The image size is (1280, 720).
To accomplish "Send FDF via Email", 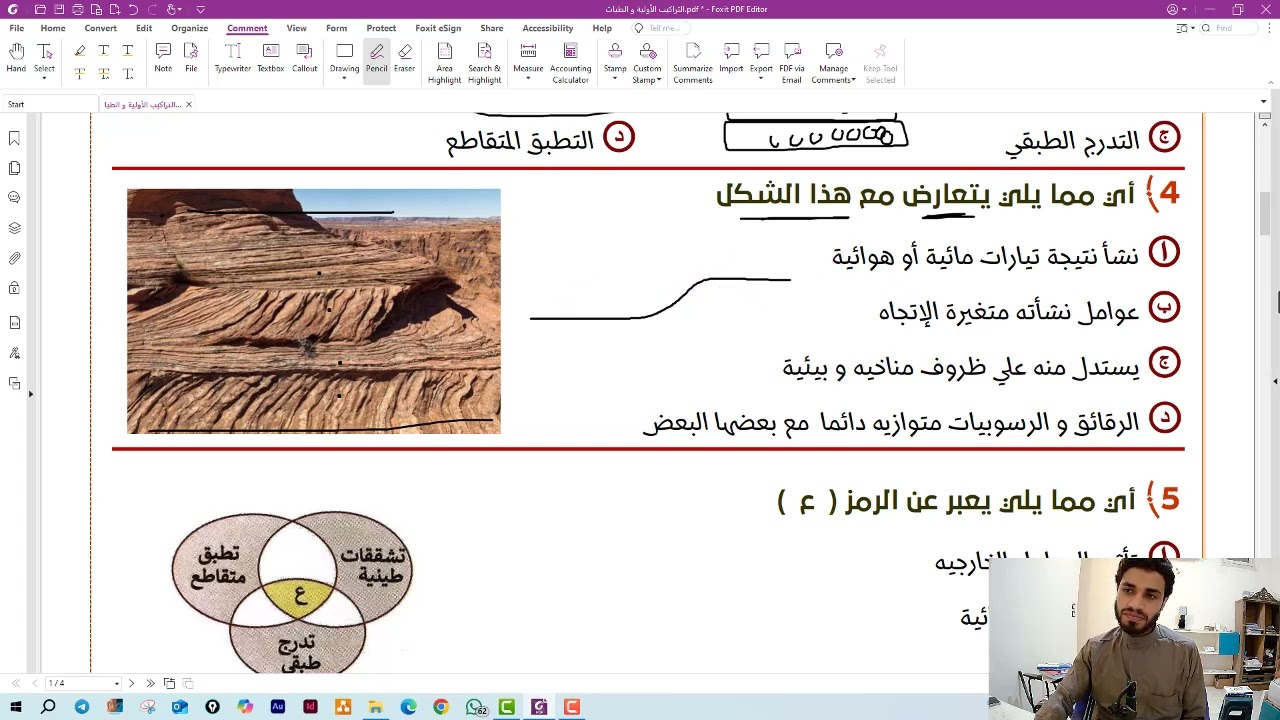I will 792,62.
